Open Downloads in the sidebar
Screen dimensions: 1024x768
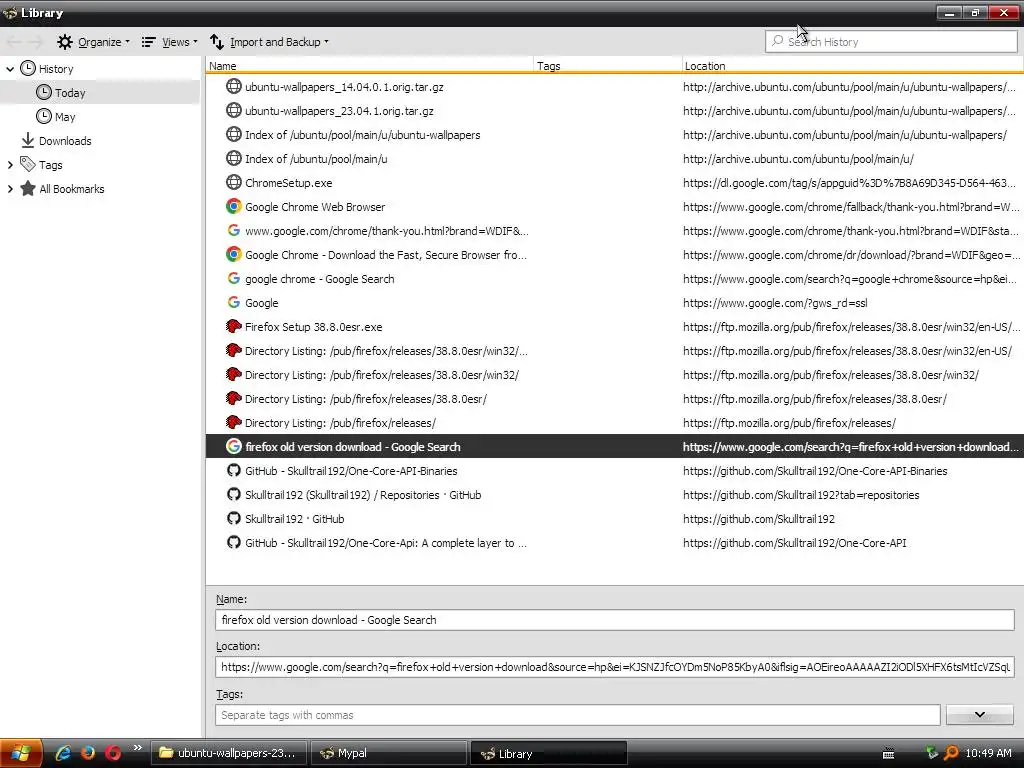[x=56, y=141]
